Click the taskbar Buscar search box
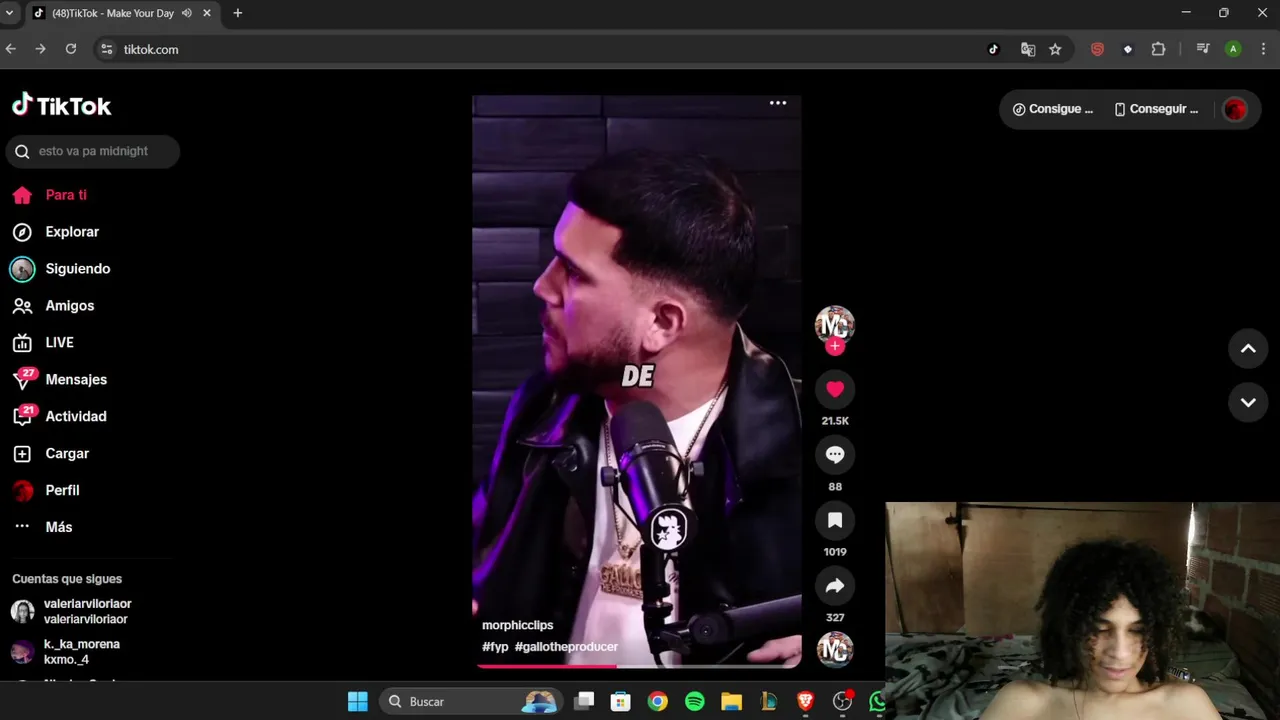The height and width of the screenshot is (720, 1280). tap(470, 702)
